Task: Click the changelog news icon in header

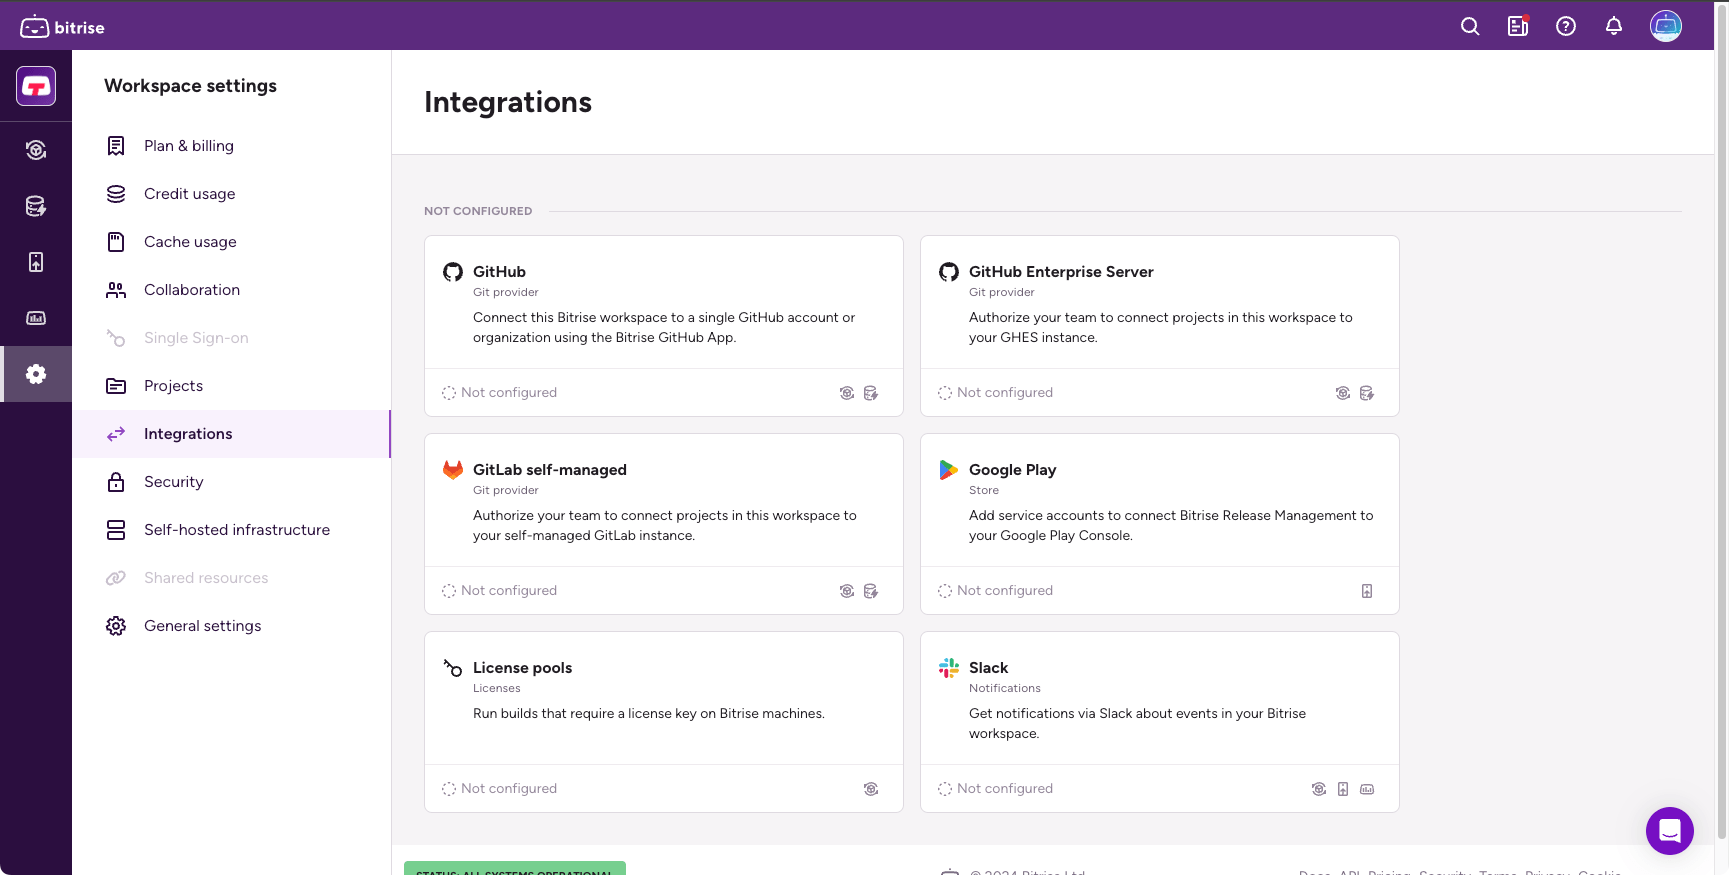Action: (1517, 27)
